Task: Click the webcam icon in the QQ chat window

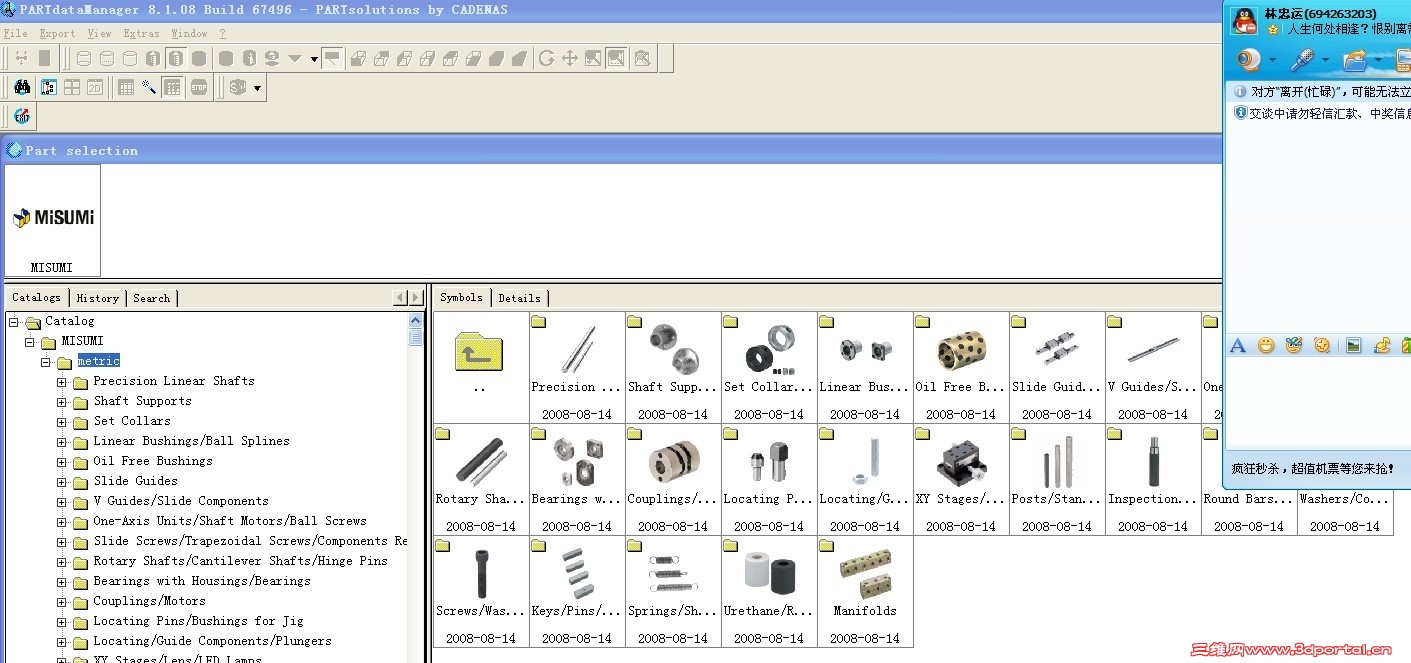Action: [x=1248, y=61]
